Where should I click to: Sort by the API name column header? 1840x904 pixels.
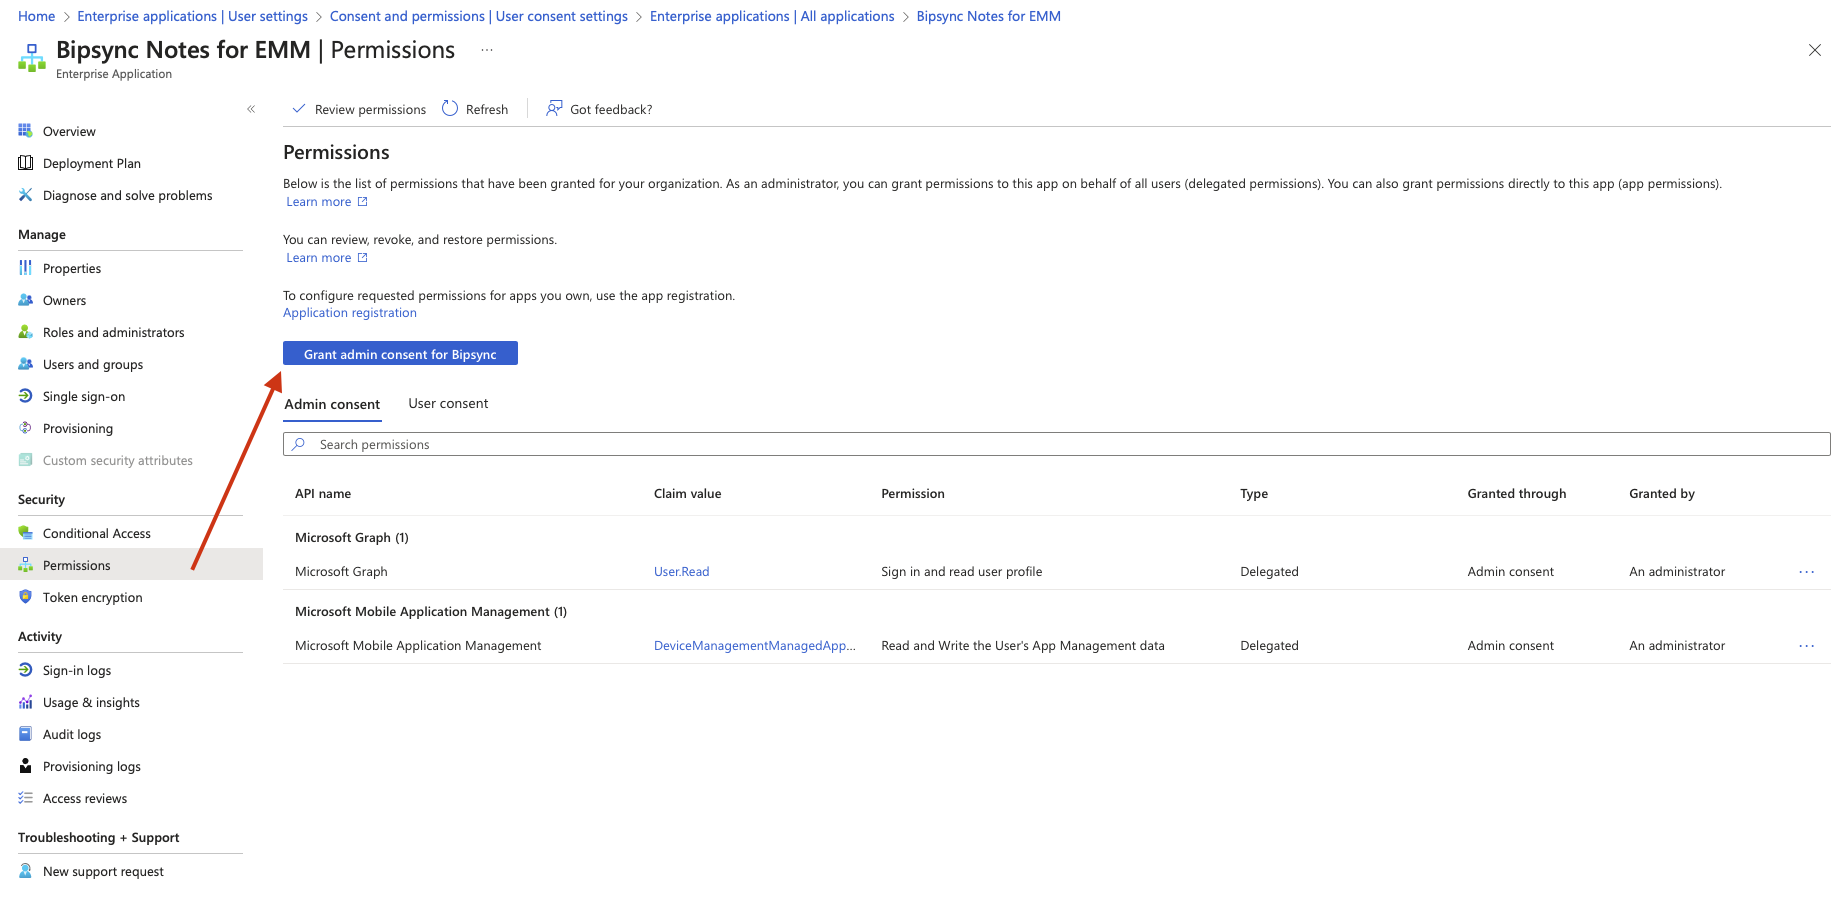(x=323, y=494)
